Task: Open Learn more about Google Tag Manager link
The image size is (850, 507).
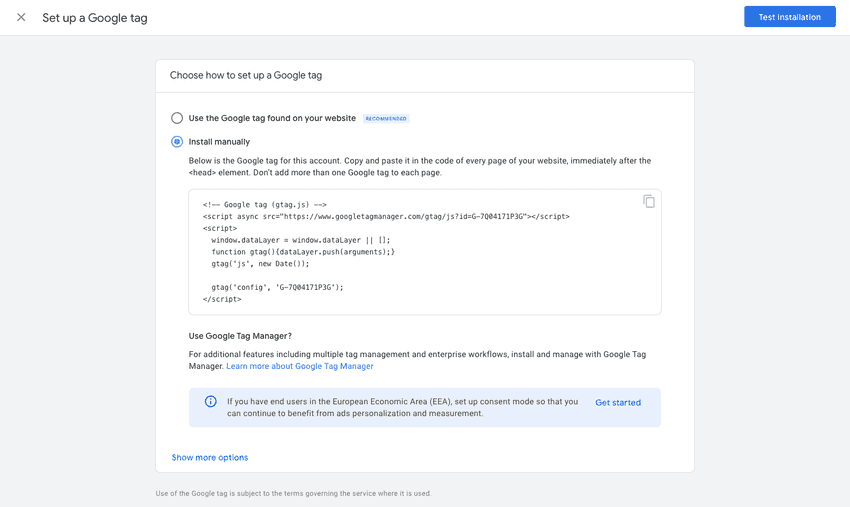Action: [300, 366]
